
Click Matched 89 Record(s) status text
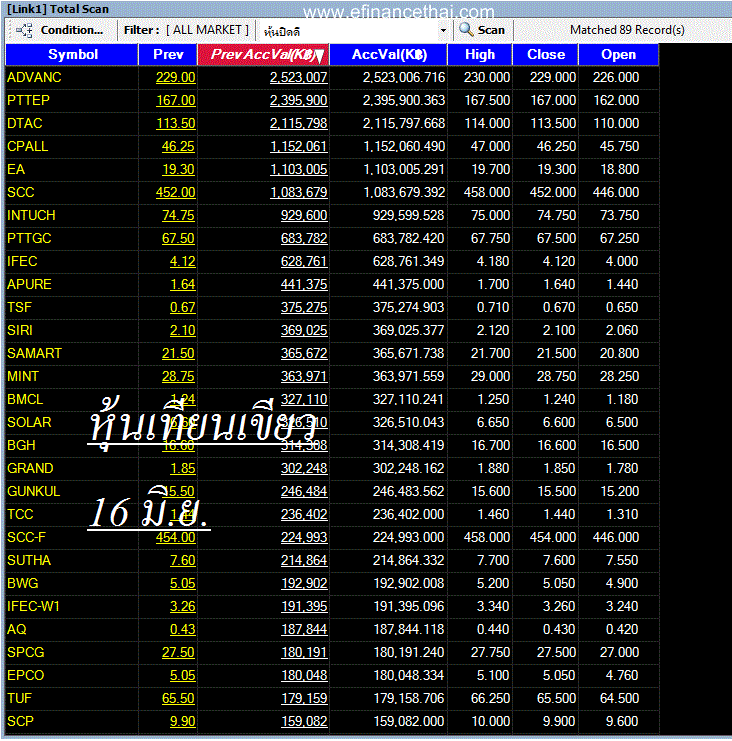(x=627, y=30)
